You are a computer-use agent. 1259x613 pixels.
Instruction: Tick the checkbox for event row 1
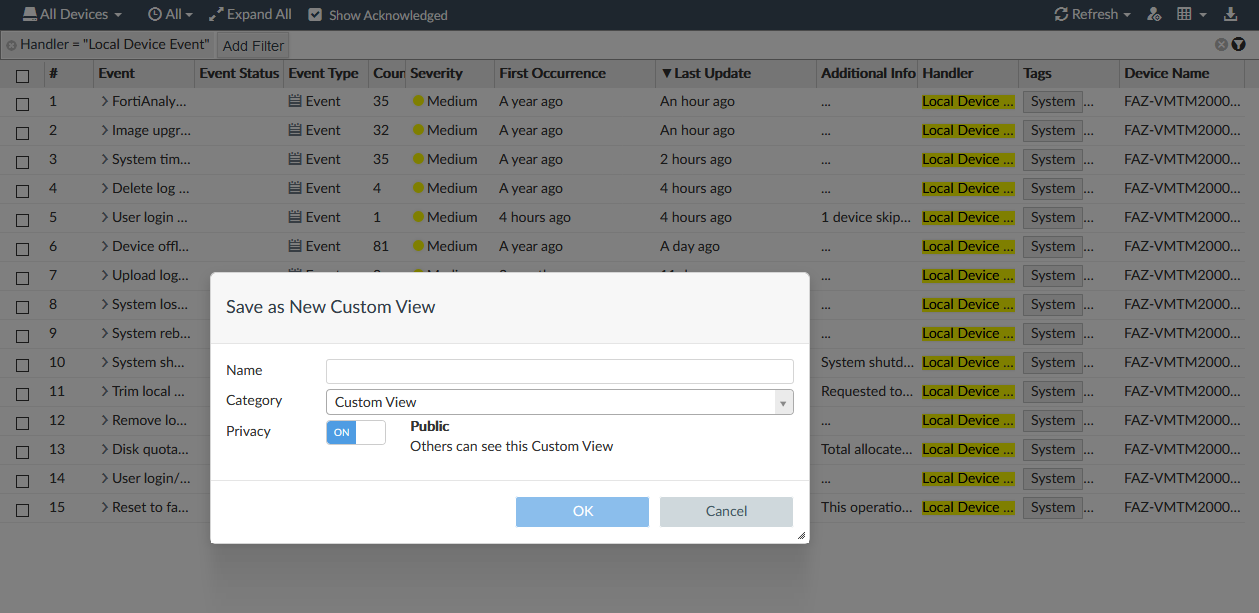23,102
